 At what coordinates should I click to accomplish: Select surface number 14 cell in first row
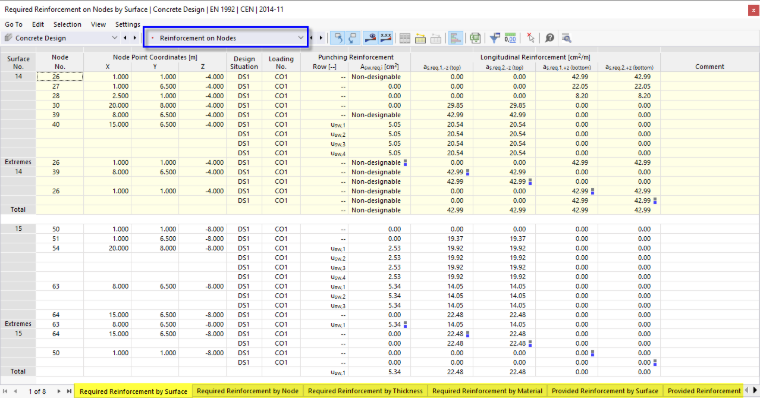point(18,77)
